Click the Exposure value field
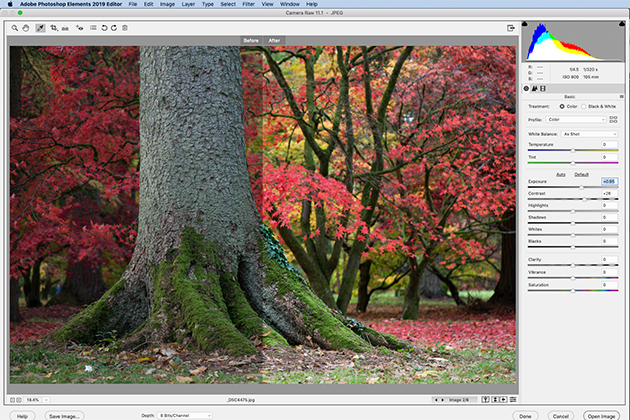The width and height of the screenshot is (630, 420). (x=609, y=181)
